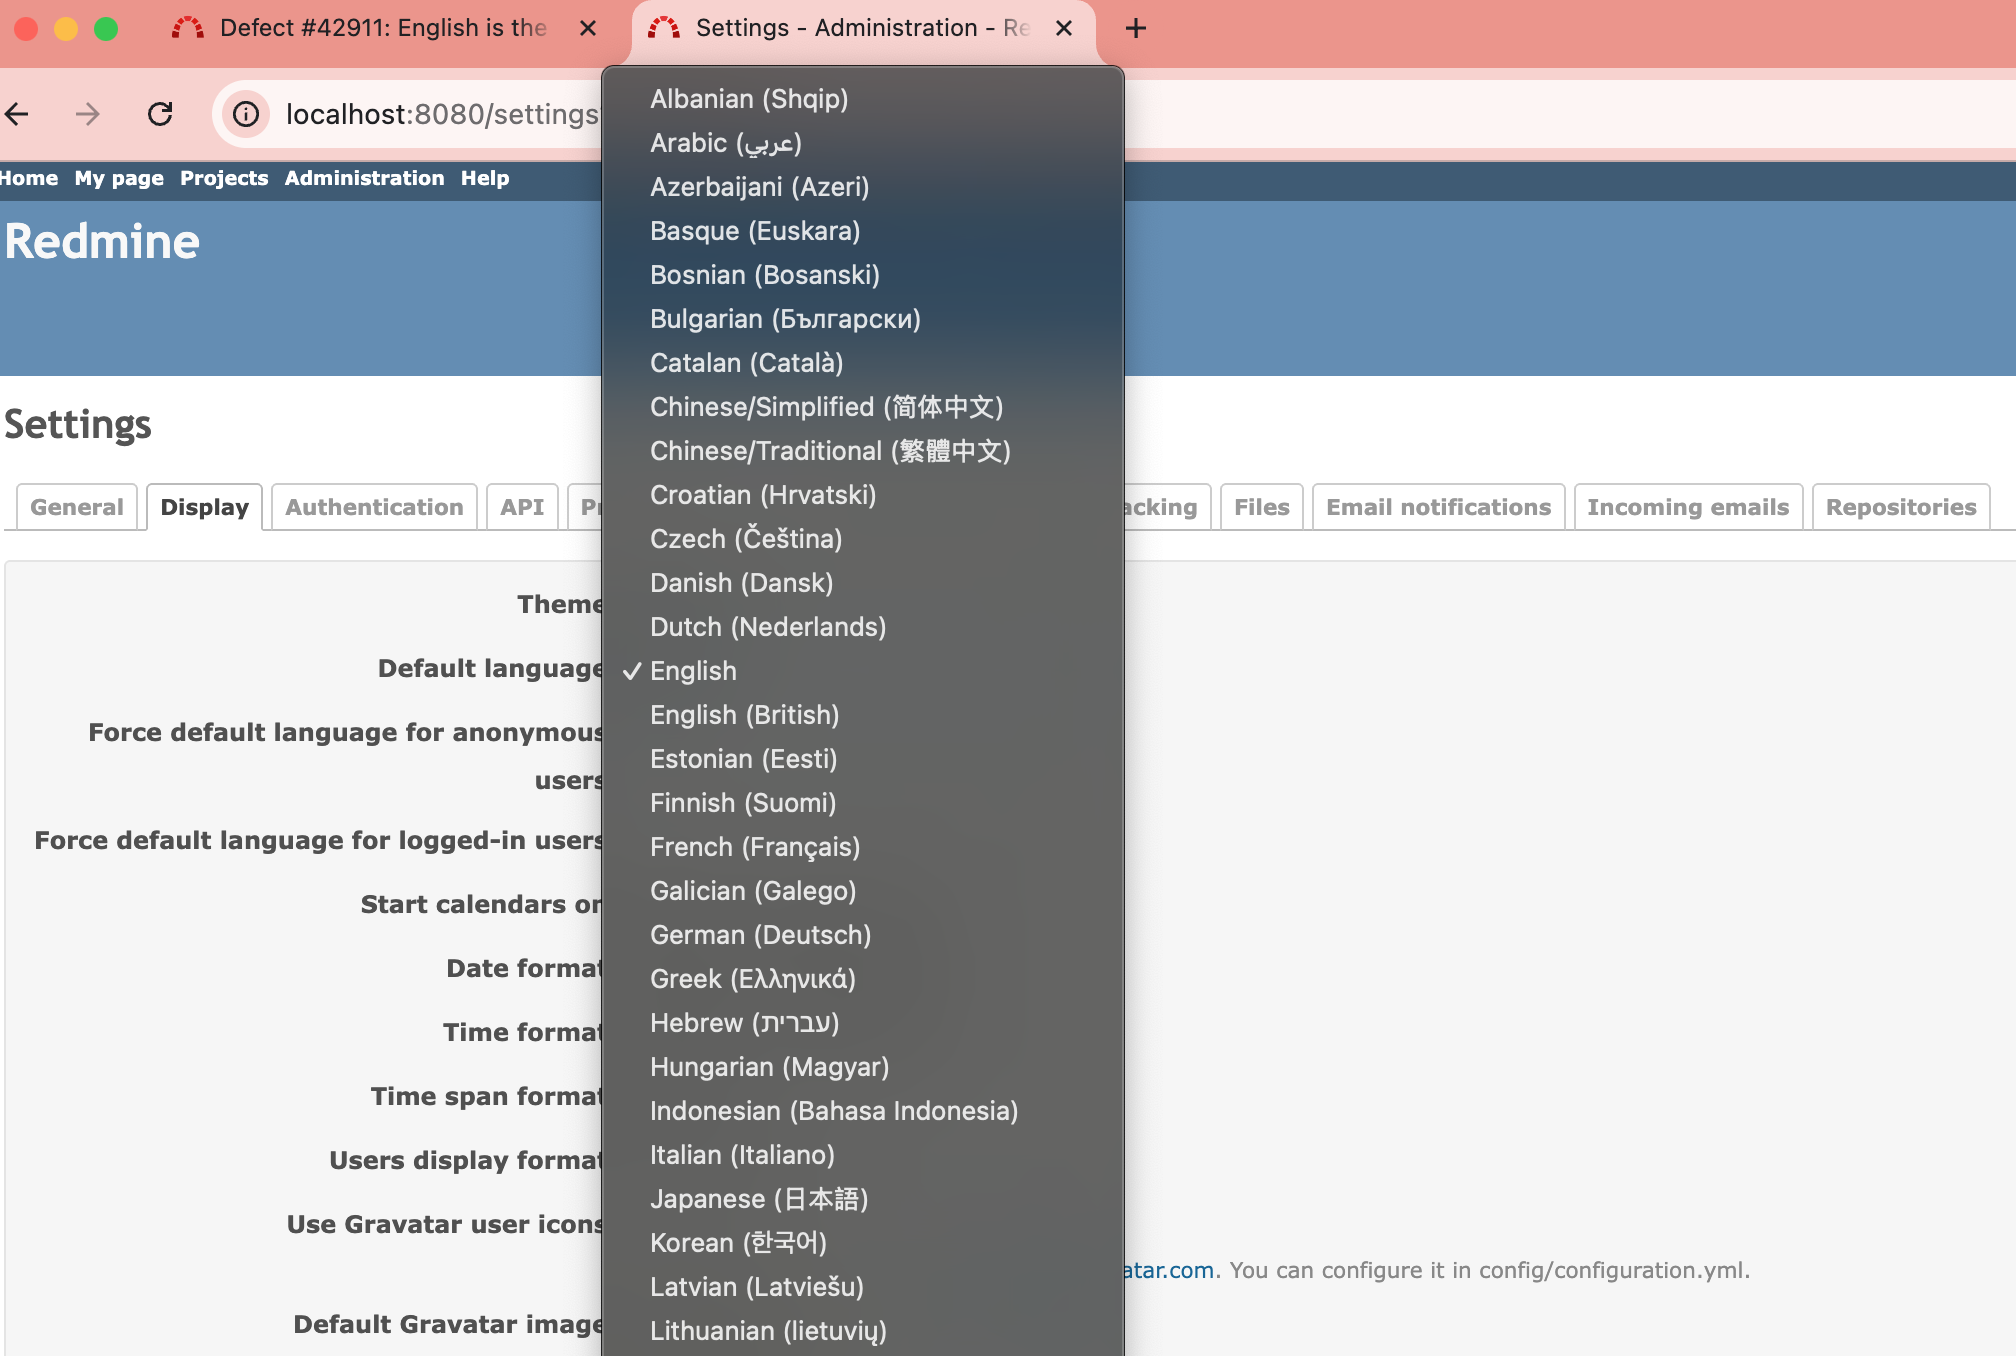The width and height of the screenshot is (2016, 1356).
Task: Switch to the General settings tab
Action: coord(77,507)
